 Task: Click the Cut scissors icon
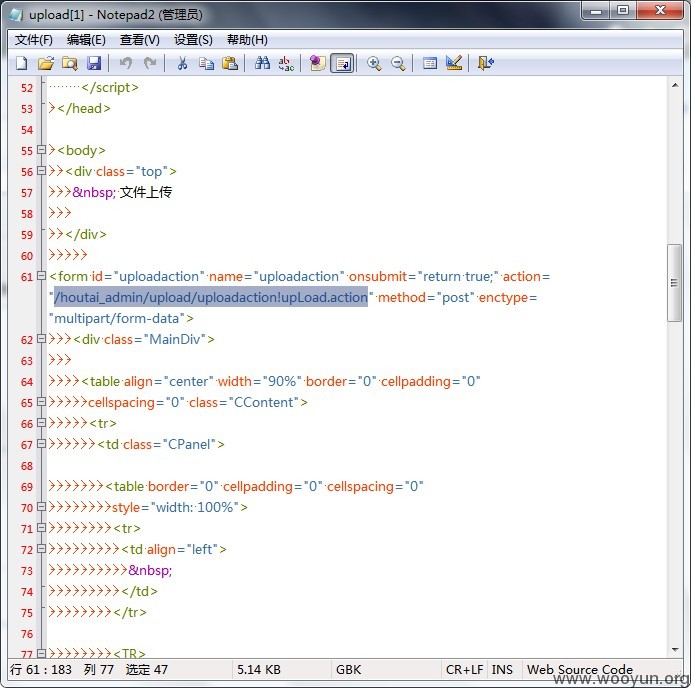tap(182, 63)
